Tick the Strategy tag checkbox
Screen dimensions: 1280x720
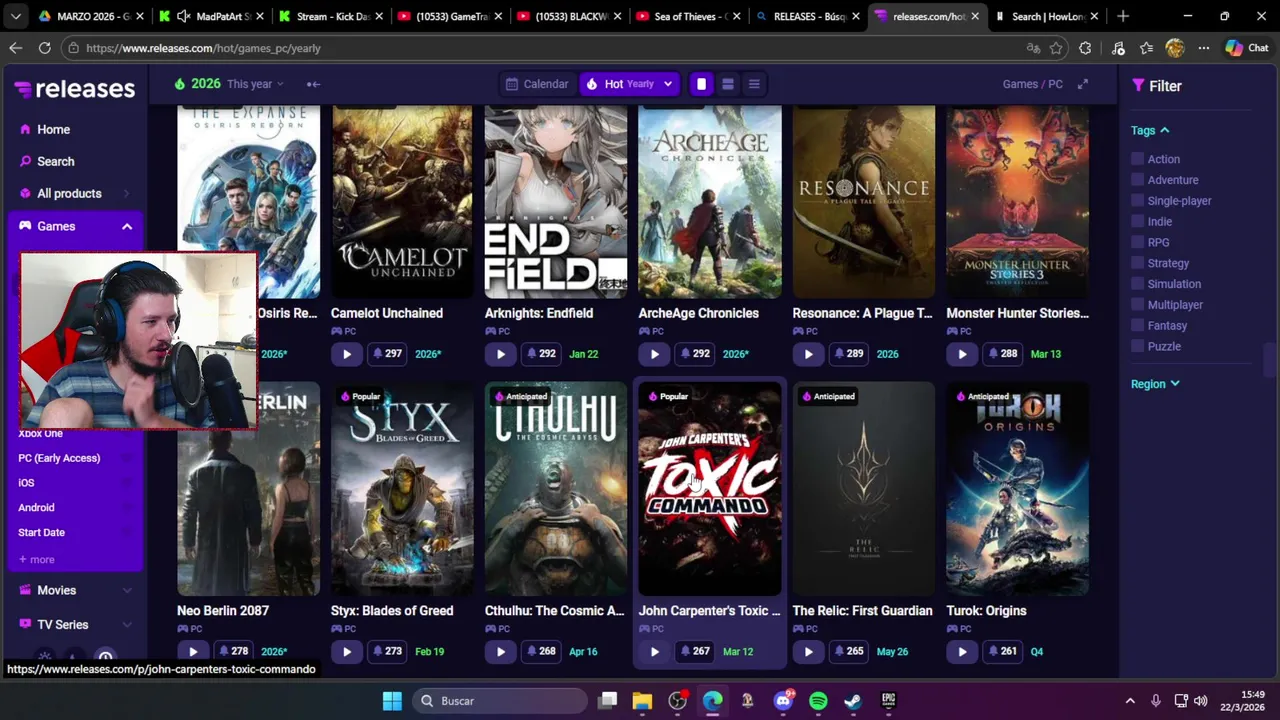tap(1137, 263)
